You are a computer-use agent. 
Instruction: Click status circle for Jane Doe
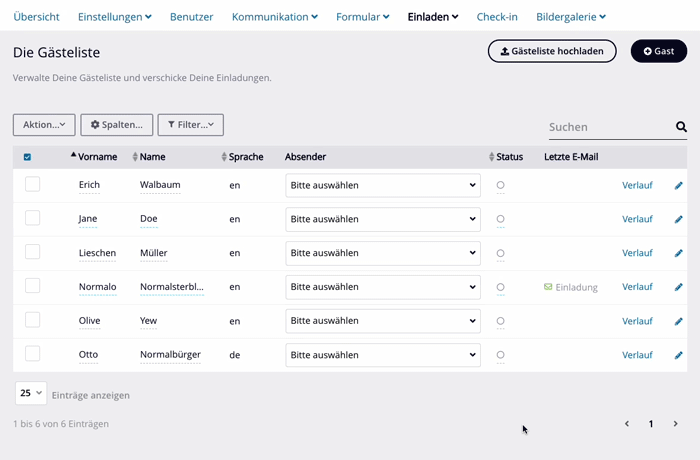pos(500,219)
